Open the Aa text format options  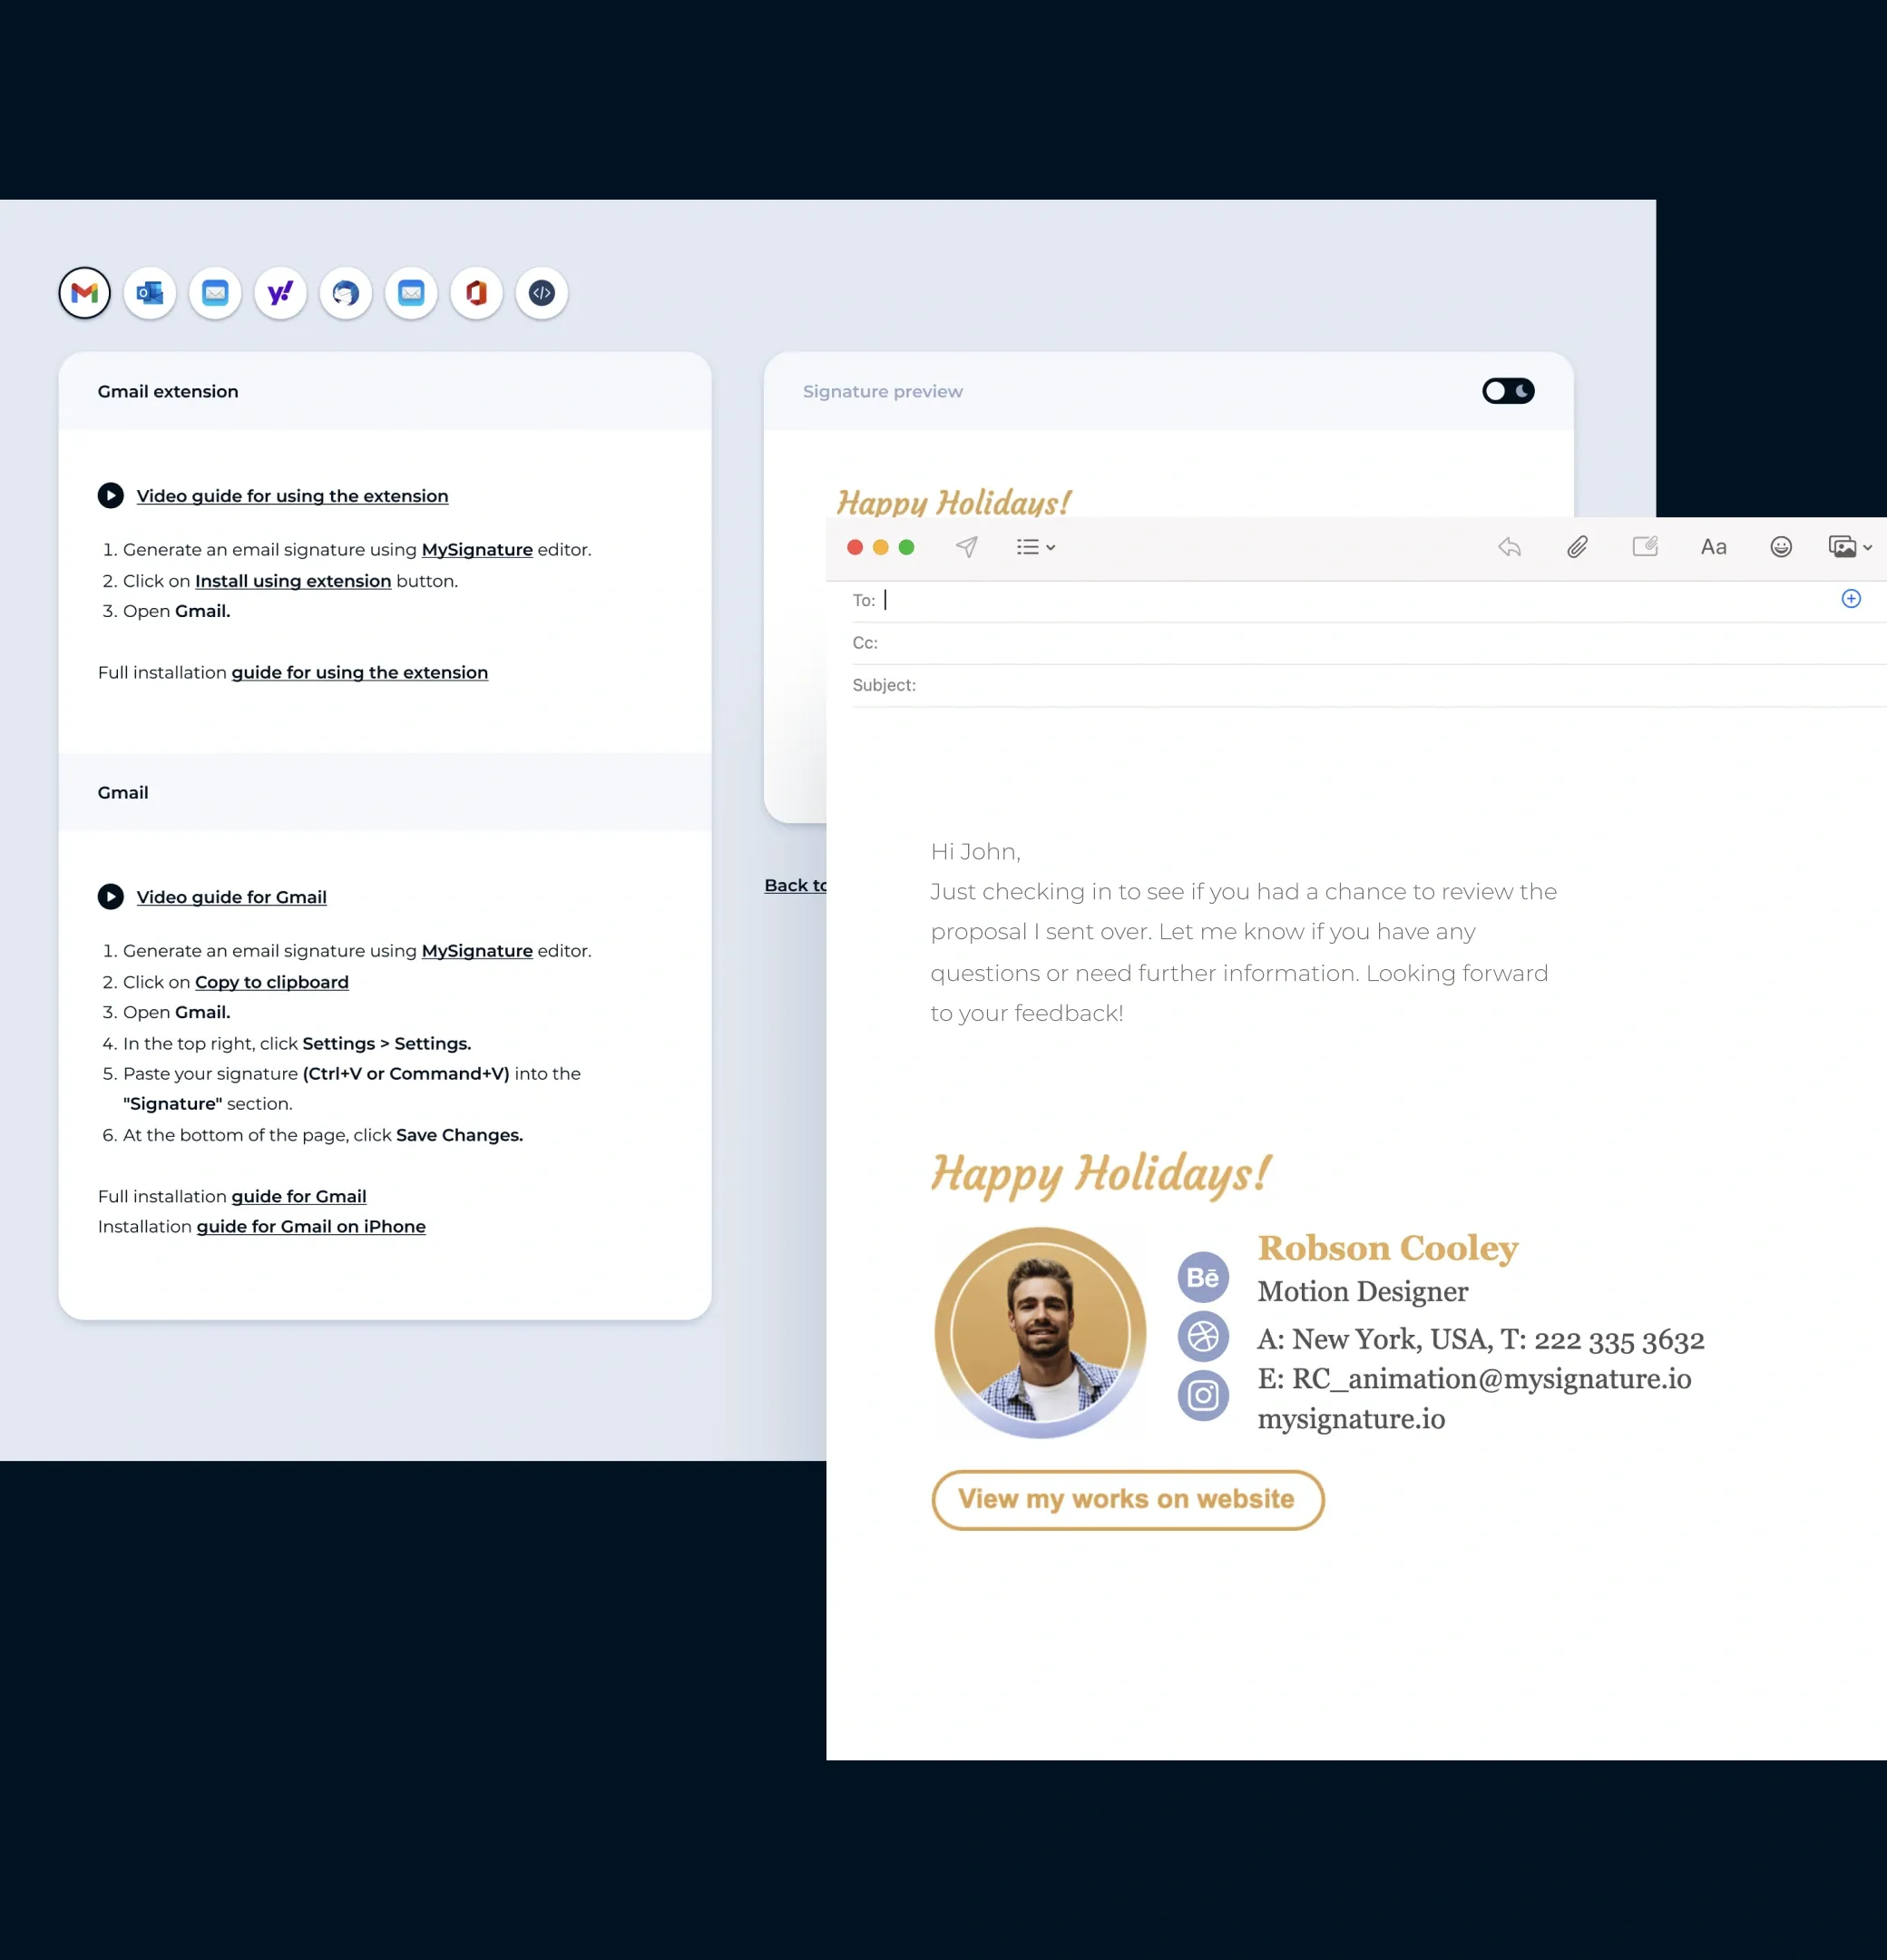pos(1714,547)
